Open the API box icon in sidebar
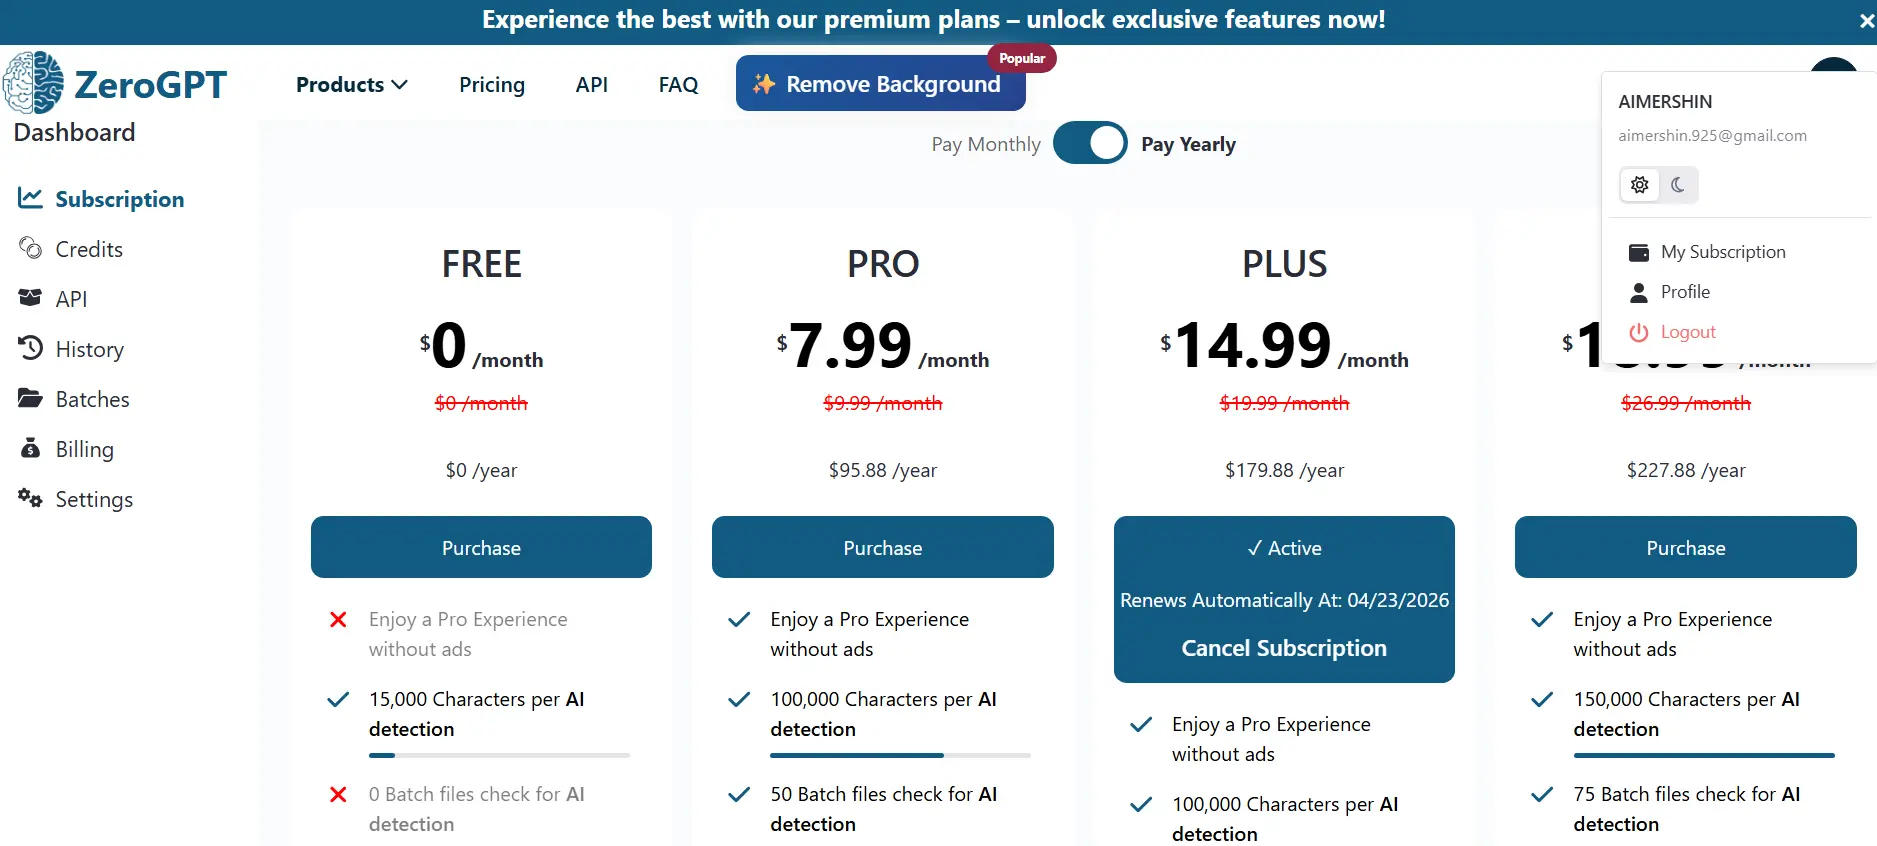 30,298
